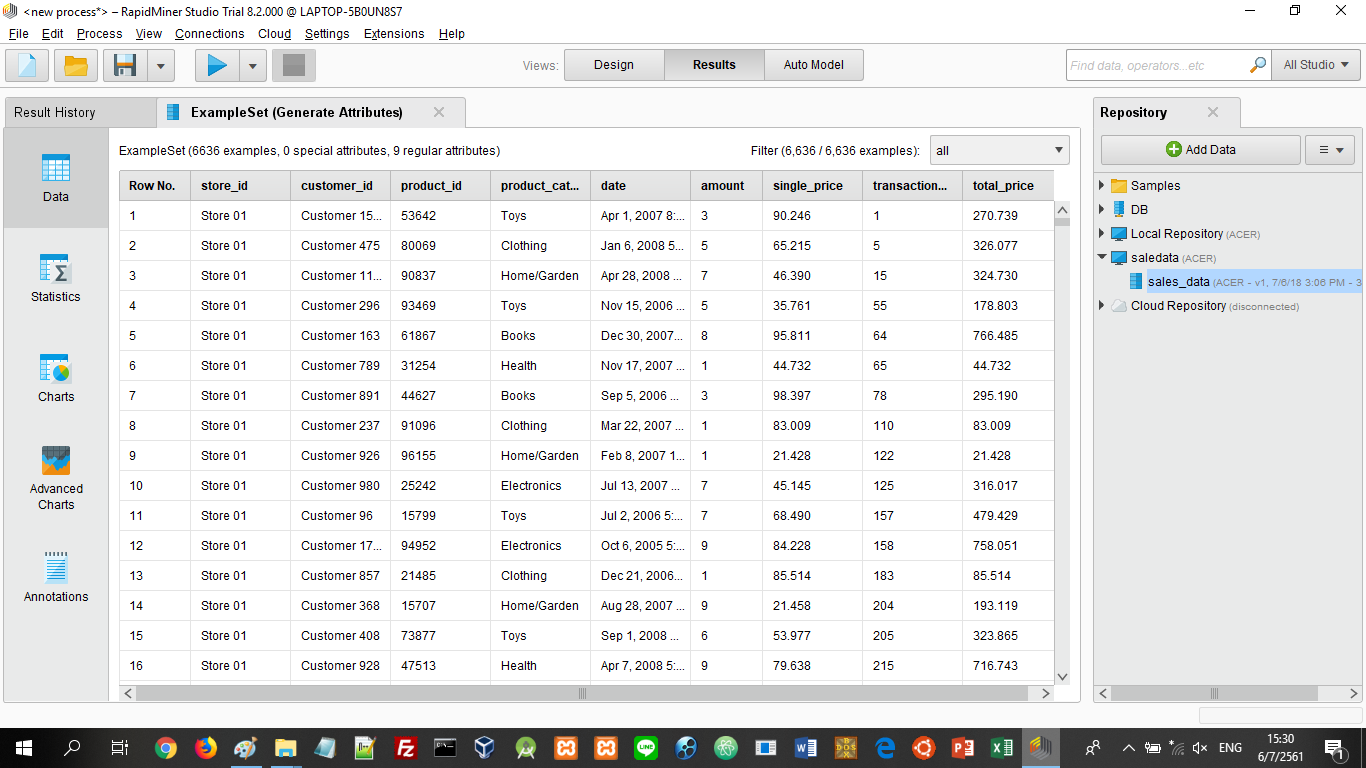Click the Save Process floppy disk icon

(125, 66)
